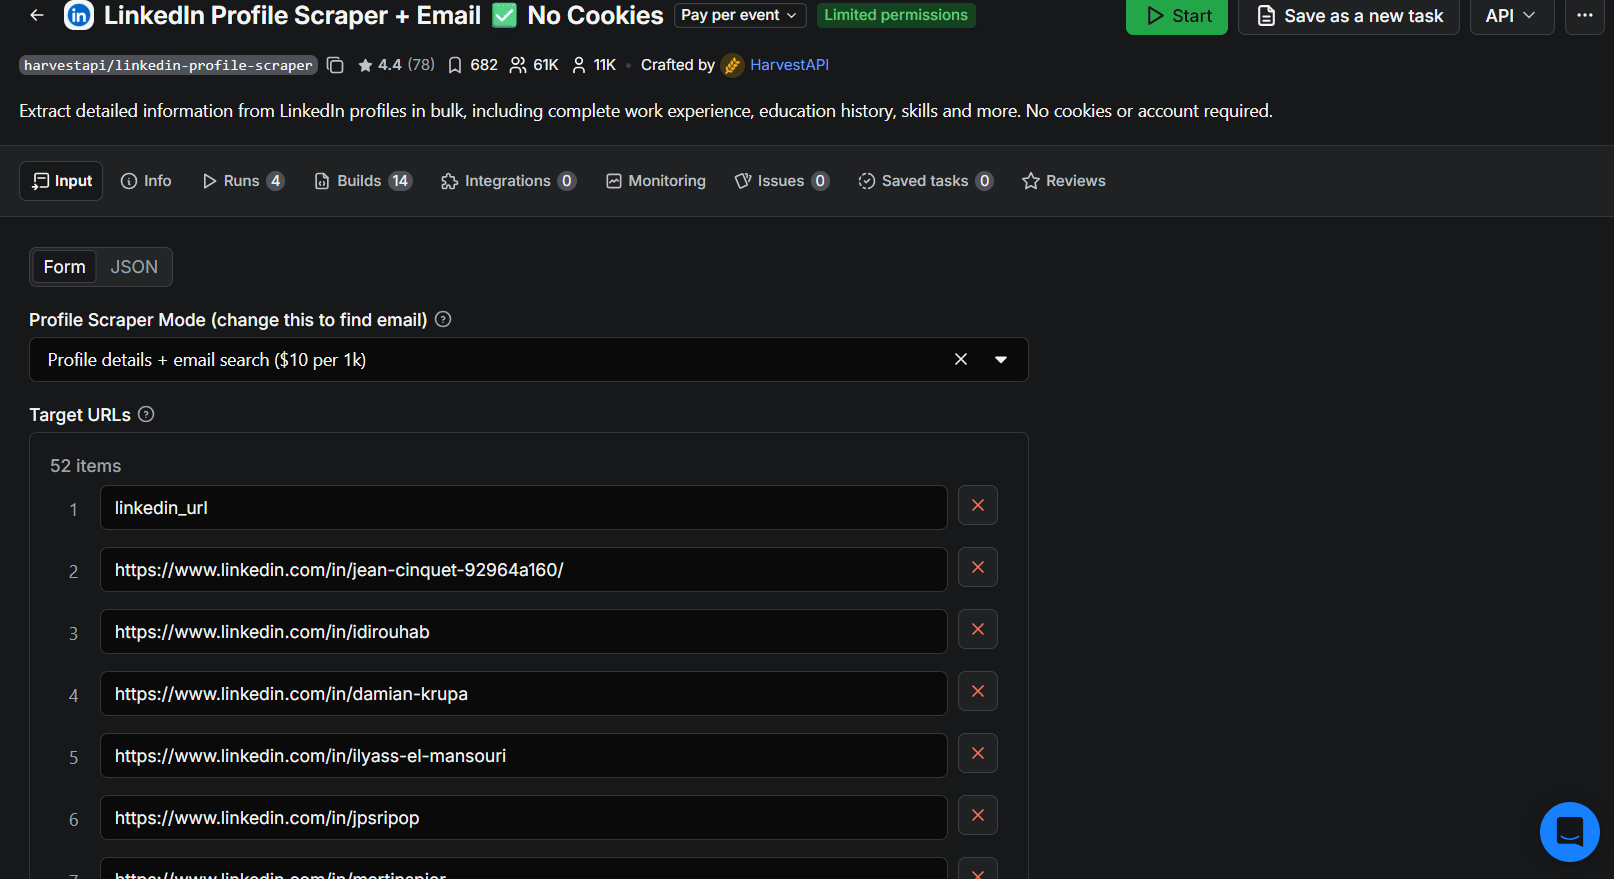Remove the idirouhab URL row
This screenshot has width=1614, height=879.
click(x=978, y=630)
